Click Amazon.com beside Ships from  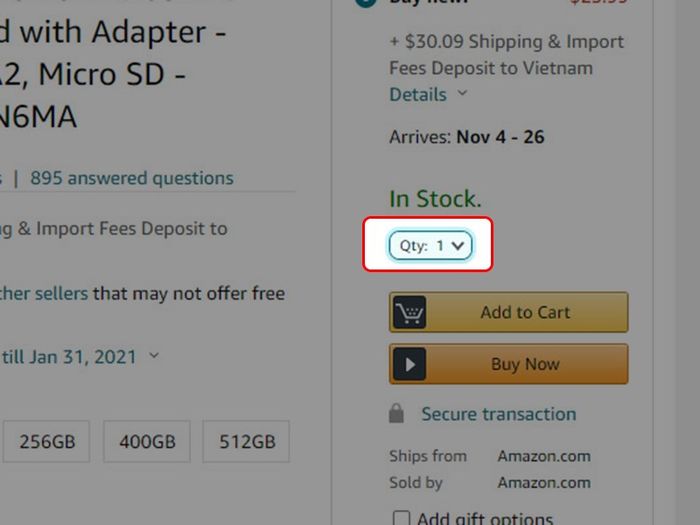(x=544, y=456)
